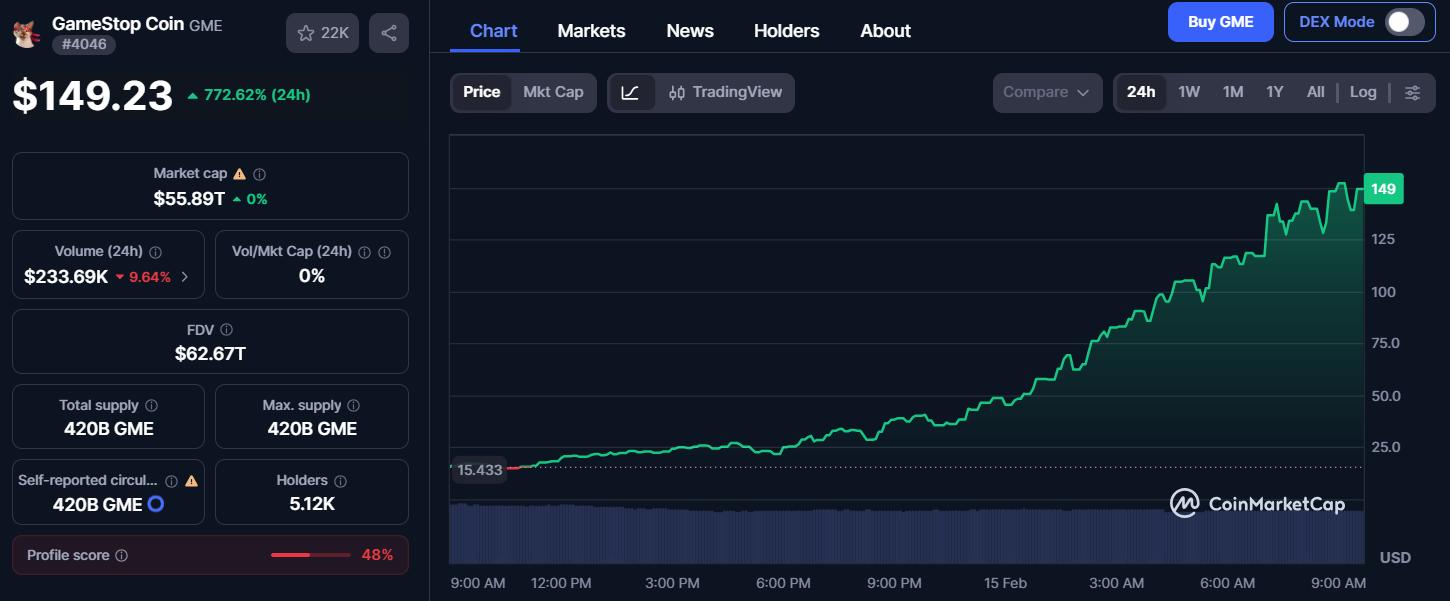Image resolution: width=1450 pixels, height=601 pixels.
Task: Open Profile score info icon
Action: pos(121,555)
